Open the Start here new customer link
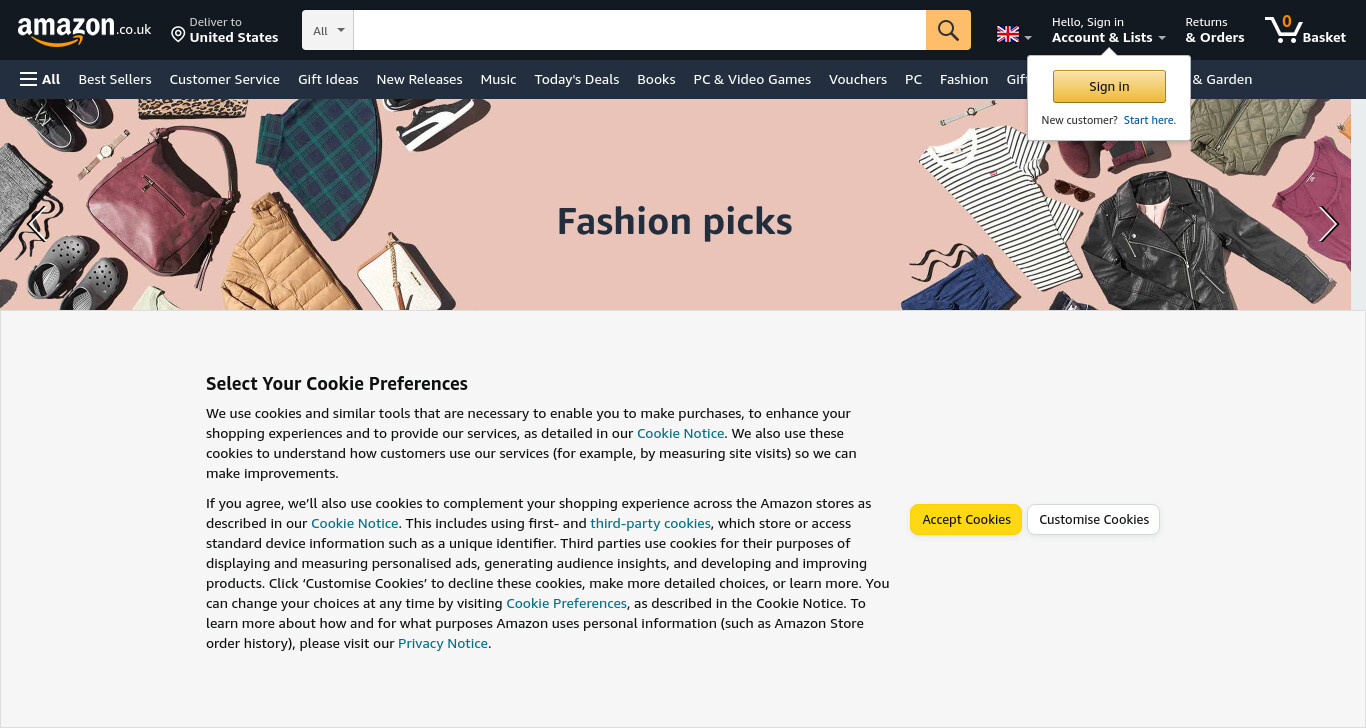The image size is (1366, 728). [1150, 120]
